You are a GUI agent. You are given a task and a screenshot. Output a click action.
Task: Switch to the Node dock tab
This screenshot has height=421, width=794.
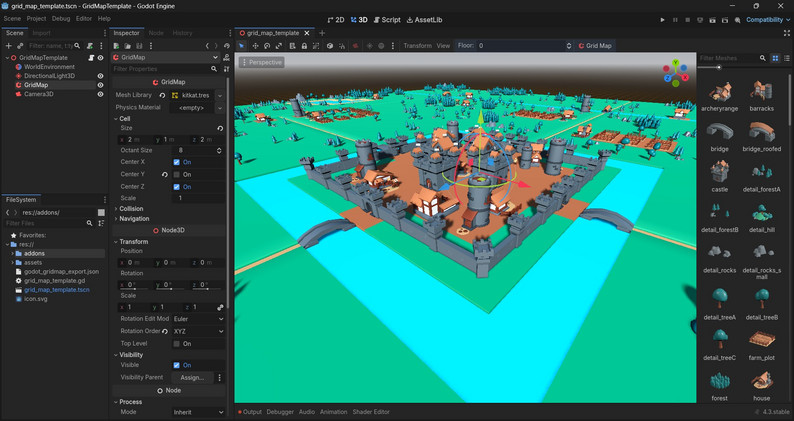point(156,33)
